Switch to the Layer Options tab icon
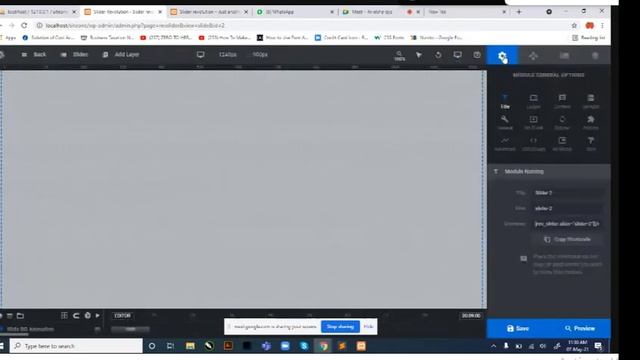 pos(595,56)
